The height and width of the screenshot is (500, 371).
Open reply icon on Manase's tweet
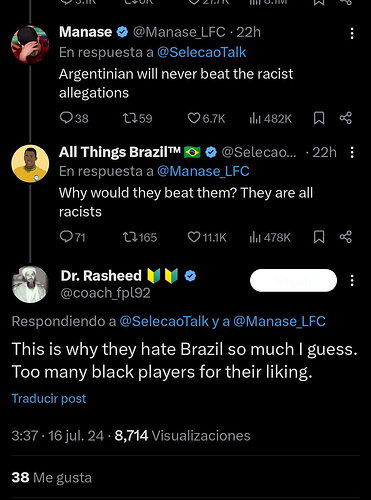66,118
